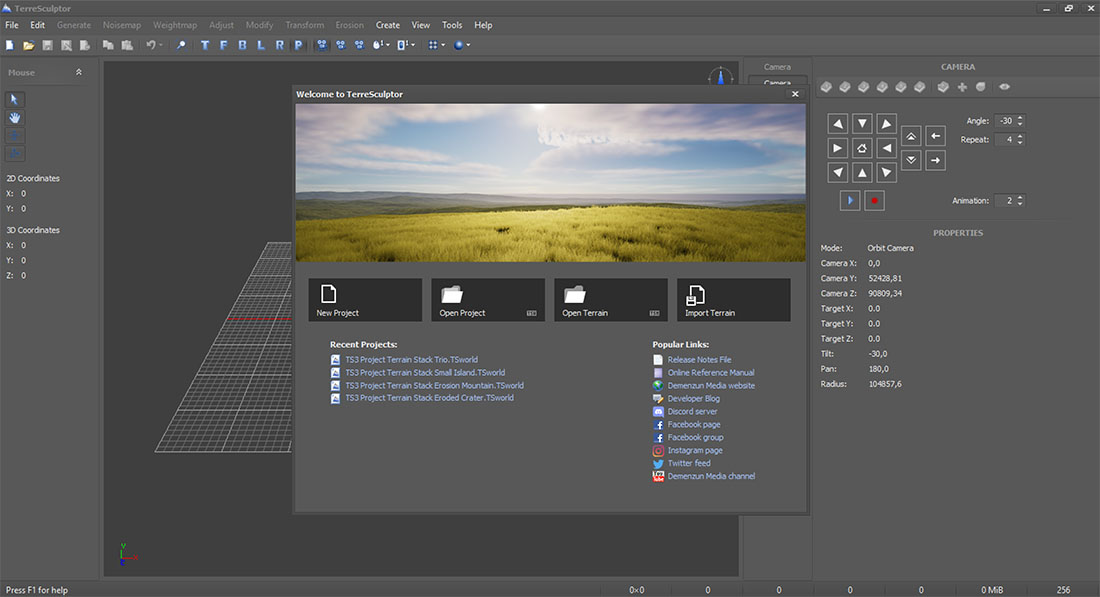Open the Help menu

pyautogui.click(x=483, y=25)
